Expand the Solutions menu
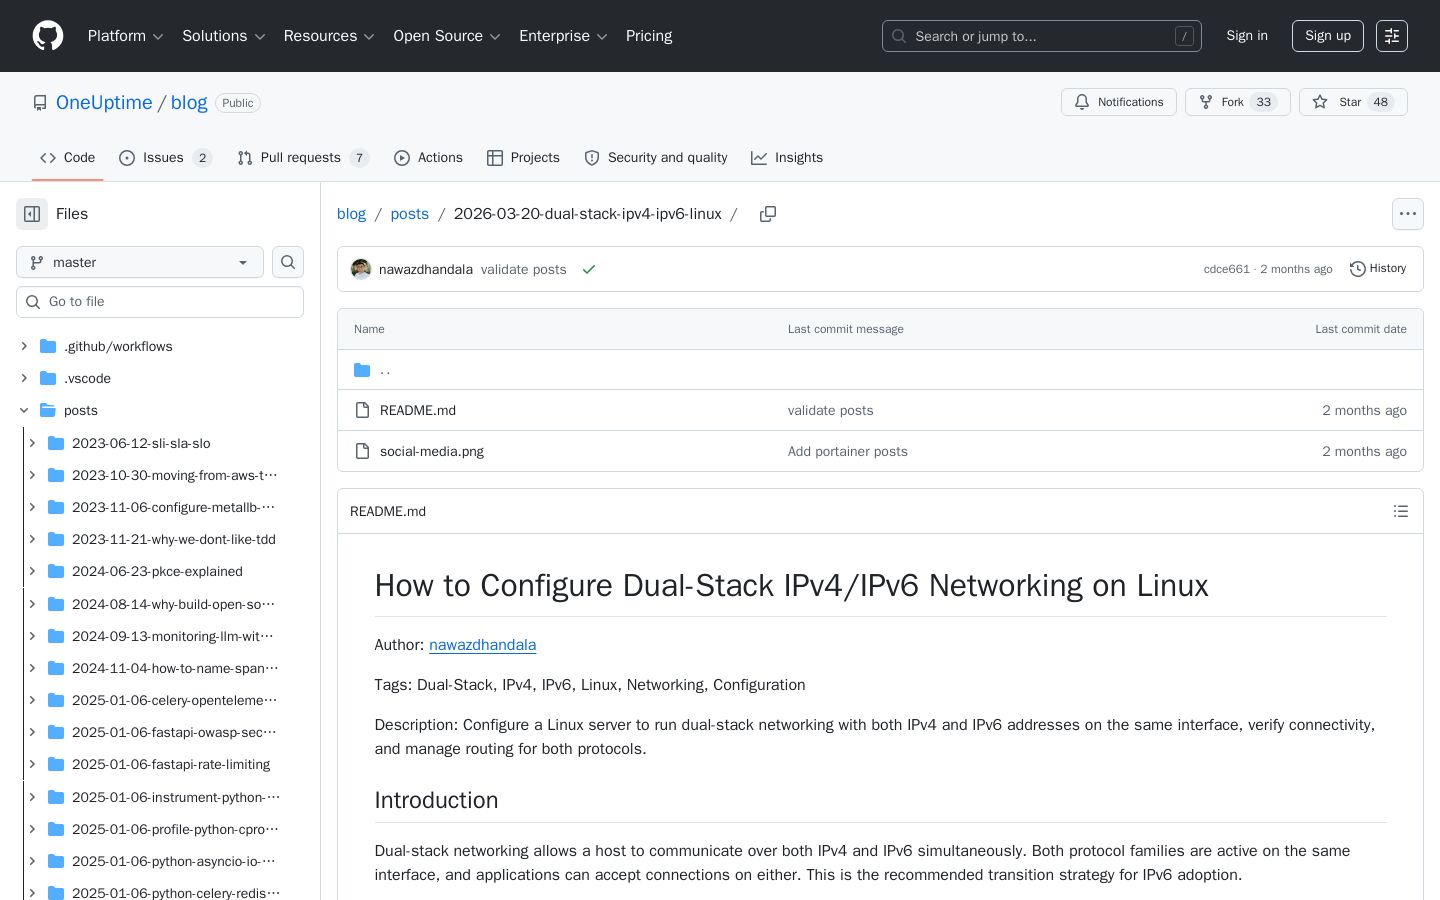 pyautogui.click(x=223, y=36)
